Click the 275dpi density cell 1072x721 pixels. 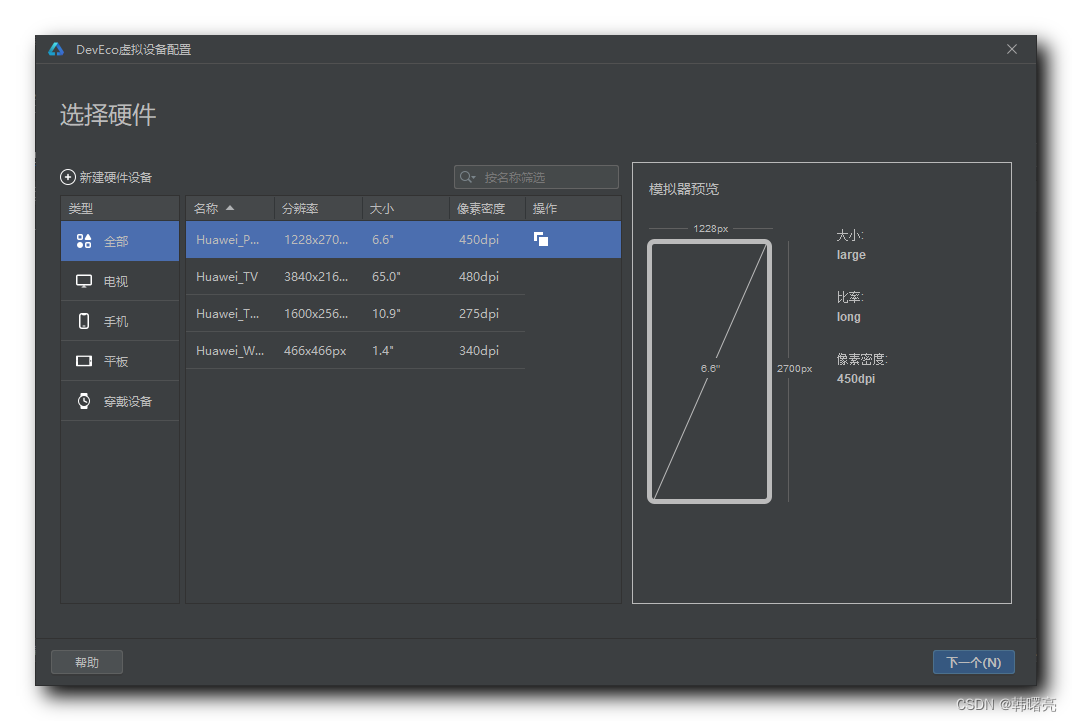pos(479,313)
